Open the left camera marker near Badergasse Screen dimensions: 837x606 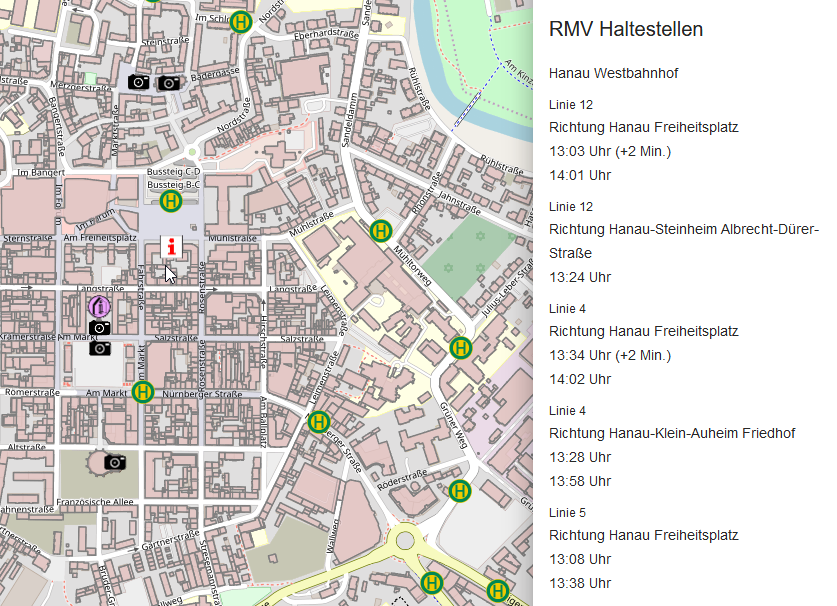pos(139,82)
